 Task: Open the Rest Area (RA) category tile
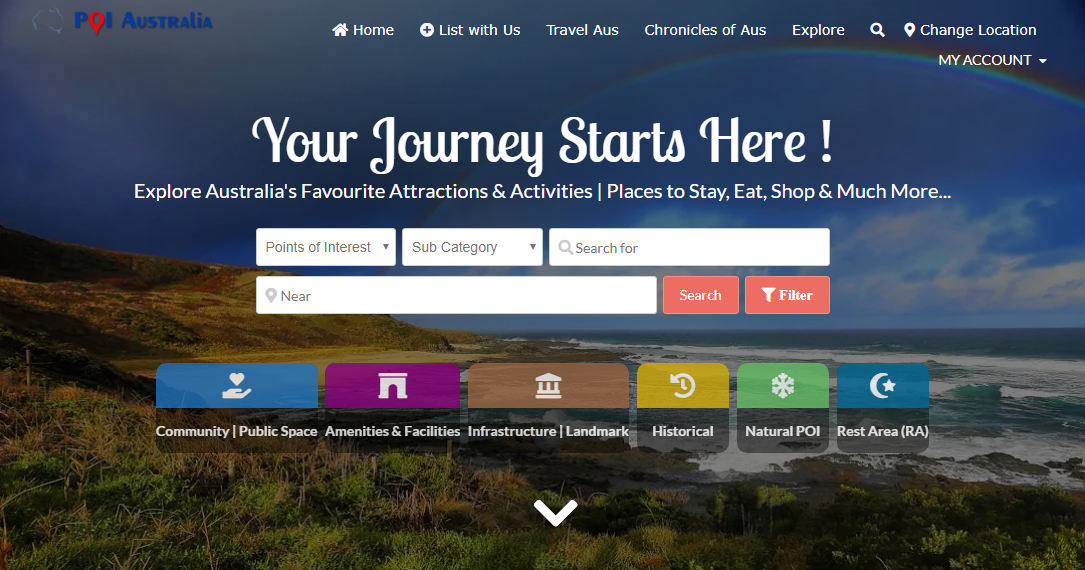coord(882,407)
